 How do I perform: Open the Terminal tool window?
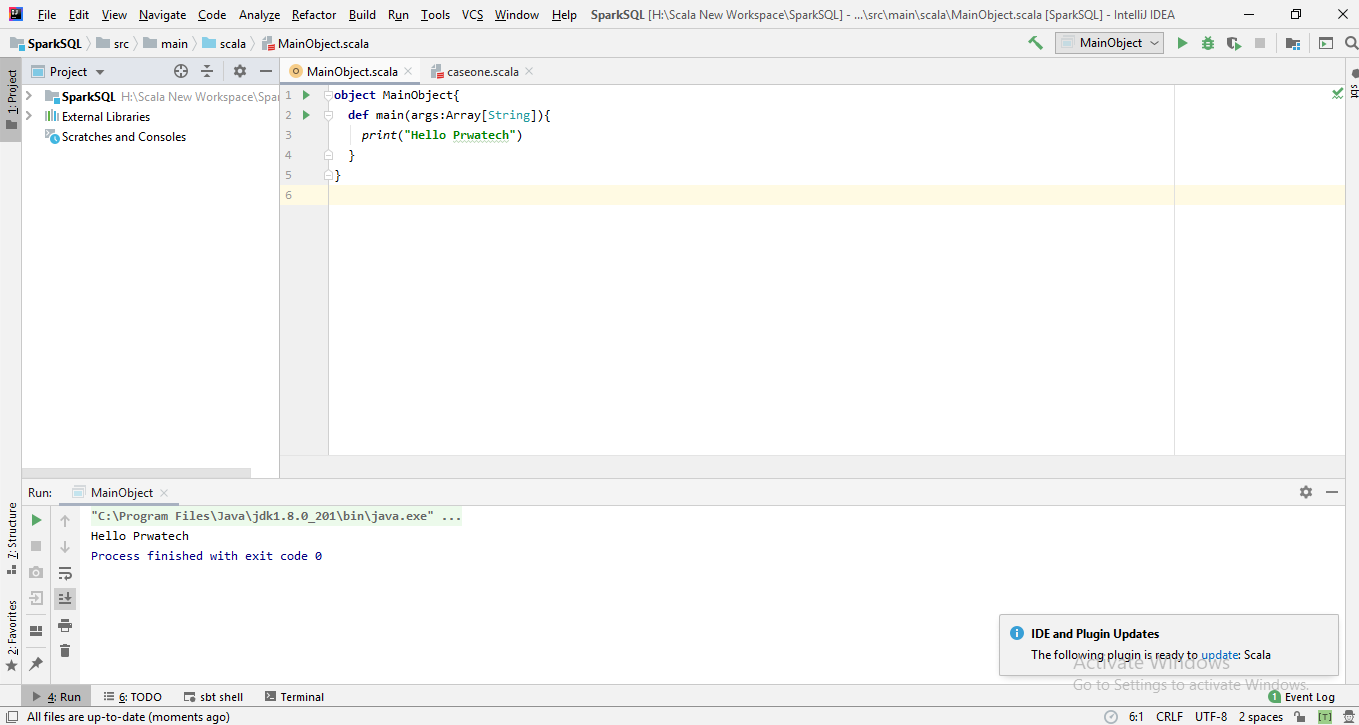294,697
